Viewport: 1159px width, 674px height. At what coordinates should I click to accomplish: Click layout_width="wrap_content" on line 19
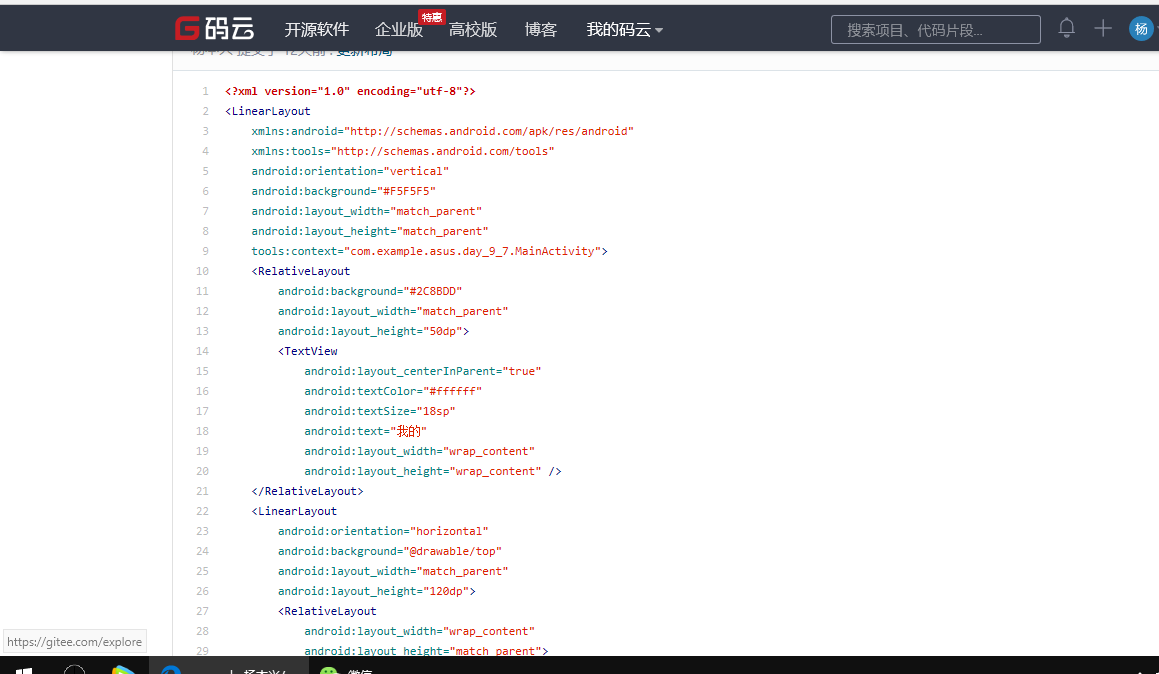420,452
